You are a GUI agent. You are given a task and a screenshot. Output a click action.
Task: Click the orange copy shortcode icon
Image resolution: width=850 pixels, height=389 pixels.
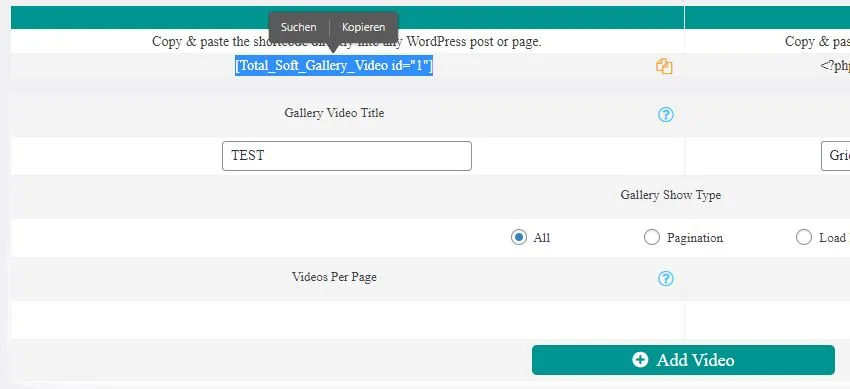(x=664, y=67)
